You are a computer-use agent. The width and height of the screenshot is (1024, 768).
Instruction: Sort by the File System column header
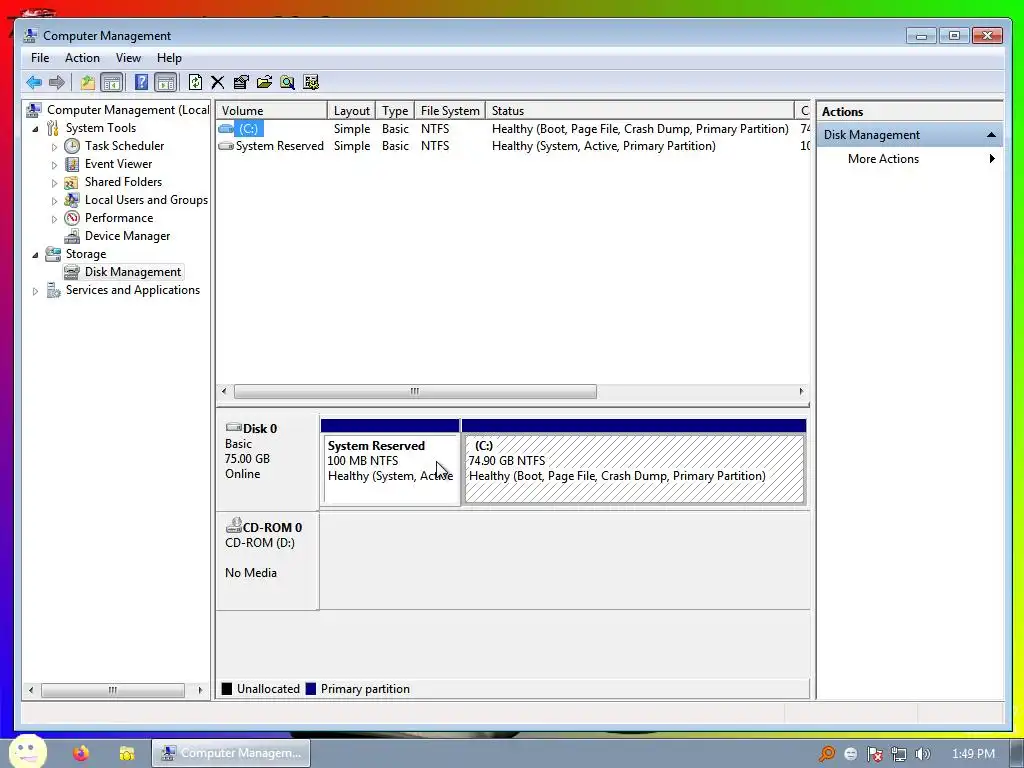pyautogui.click(x=450, y=110)
